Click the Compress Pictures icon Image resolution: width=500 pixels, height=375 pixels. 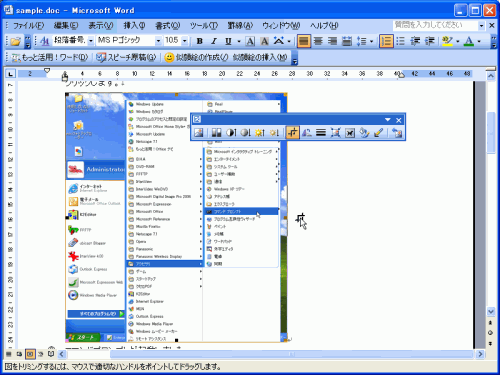click(335, 133)
